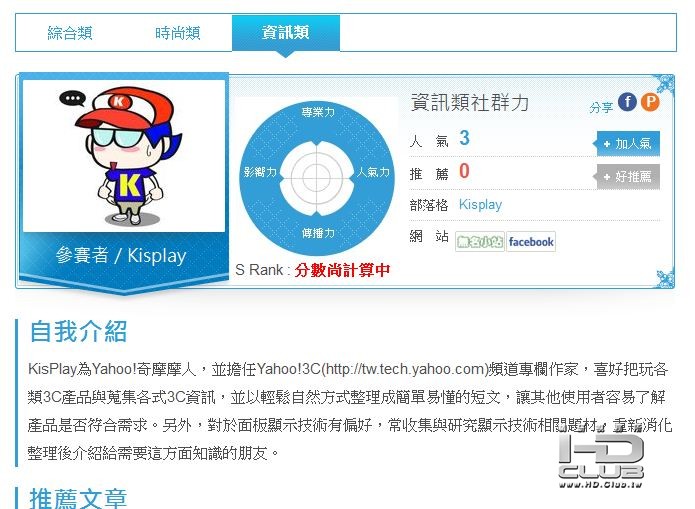This screenshot has height=509, width=695.
Task: Click the 加人氣 button
Action: coord(627,143)
